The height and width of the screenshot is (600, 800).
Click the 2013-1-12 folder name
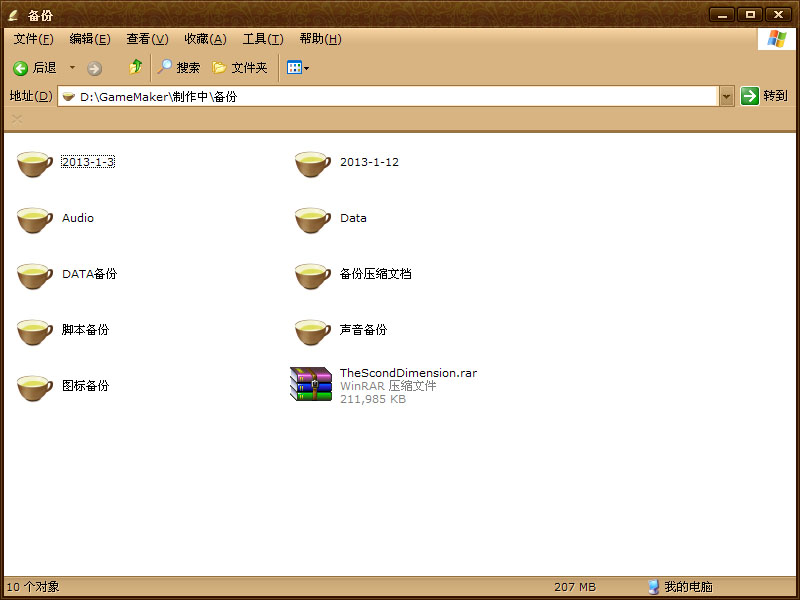[369, 162]
